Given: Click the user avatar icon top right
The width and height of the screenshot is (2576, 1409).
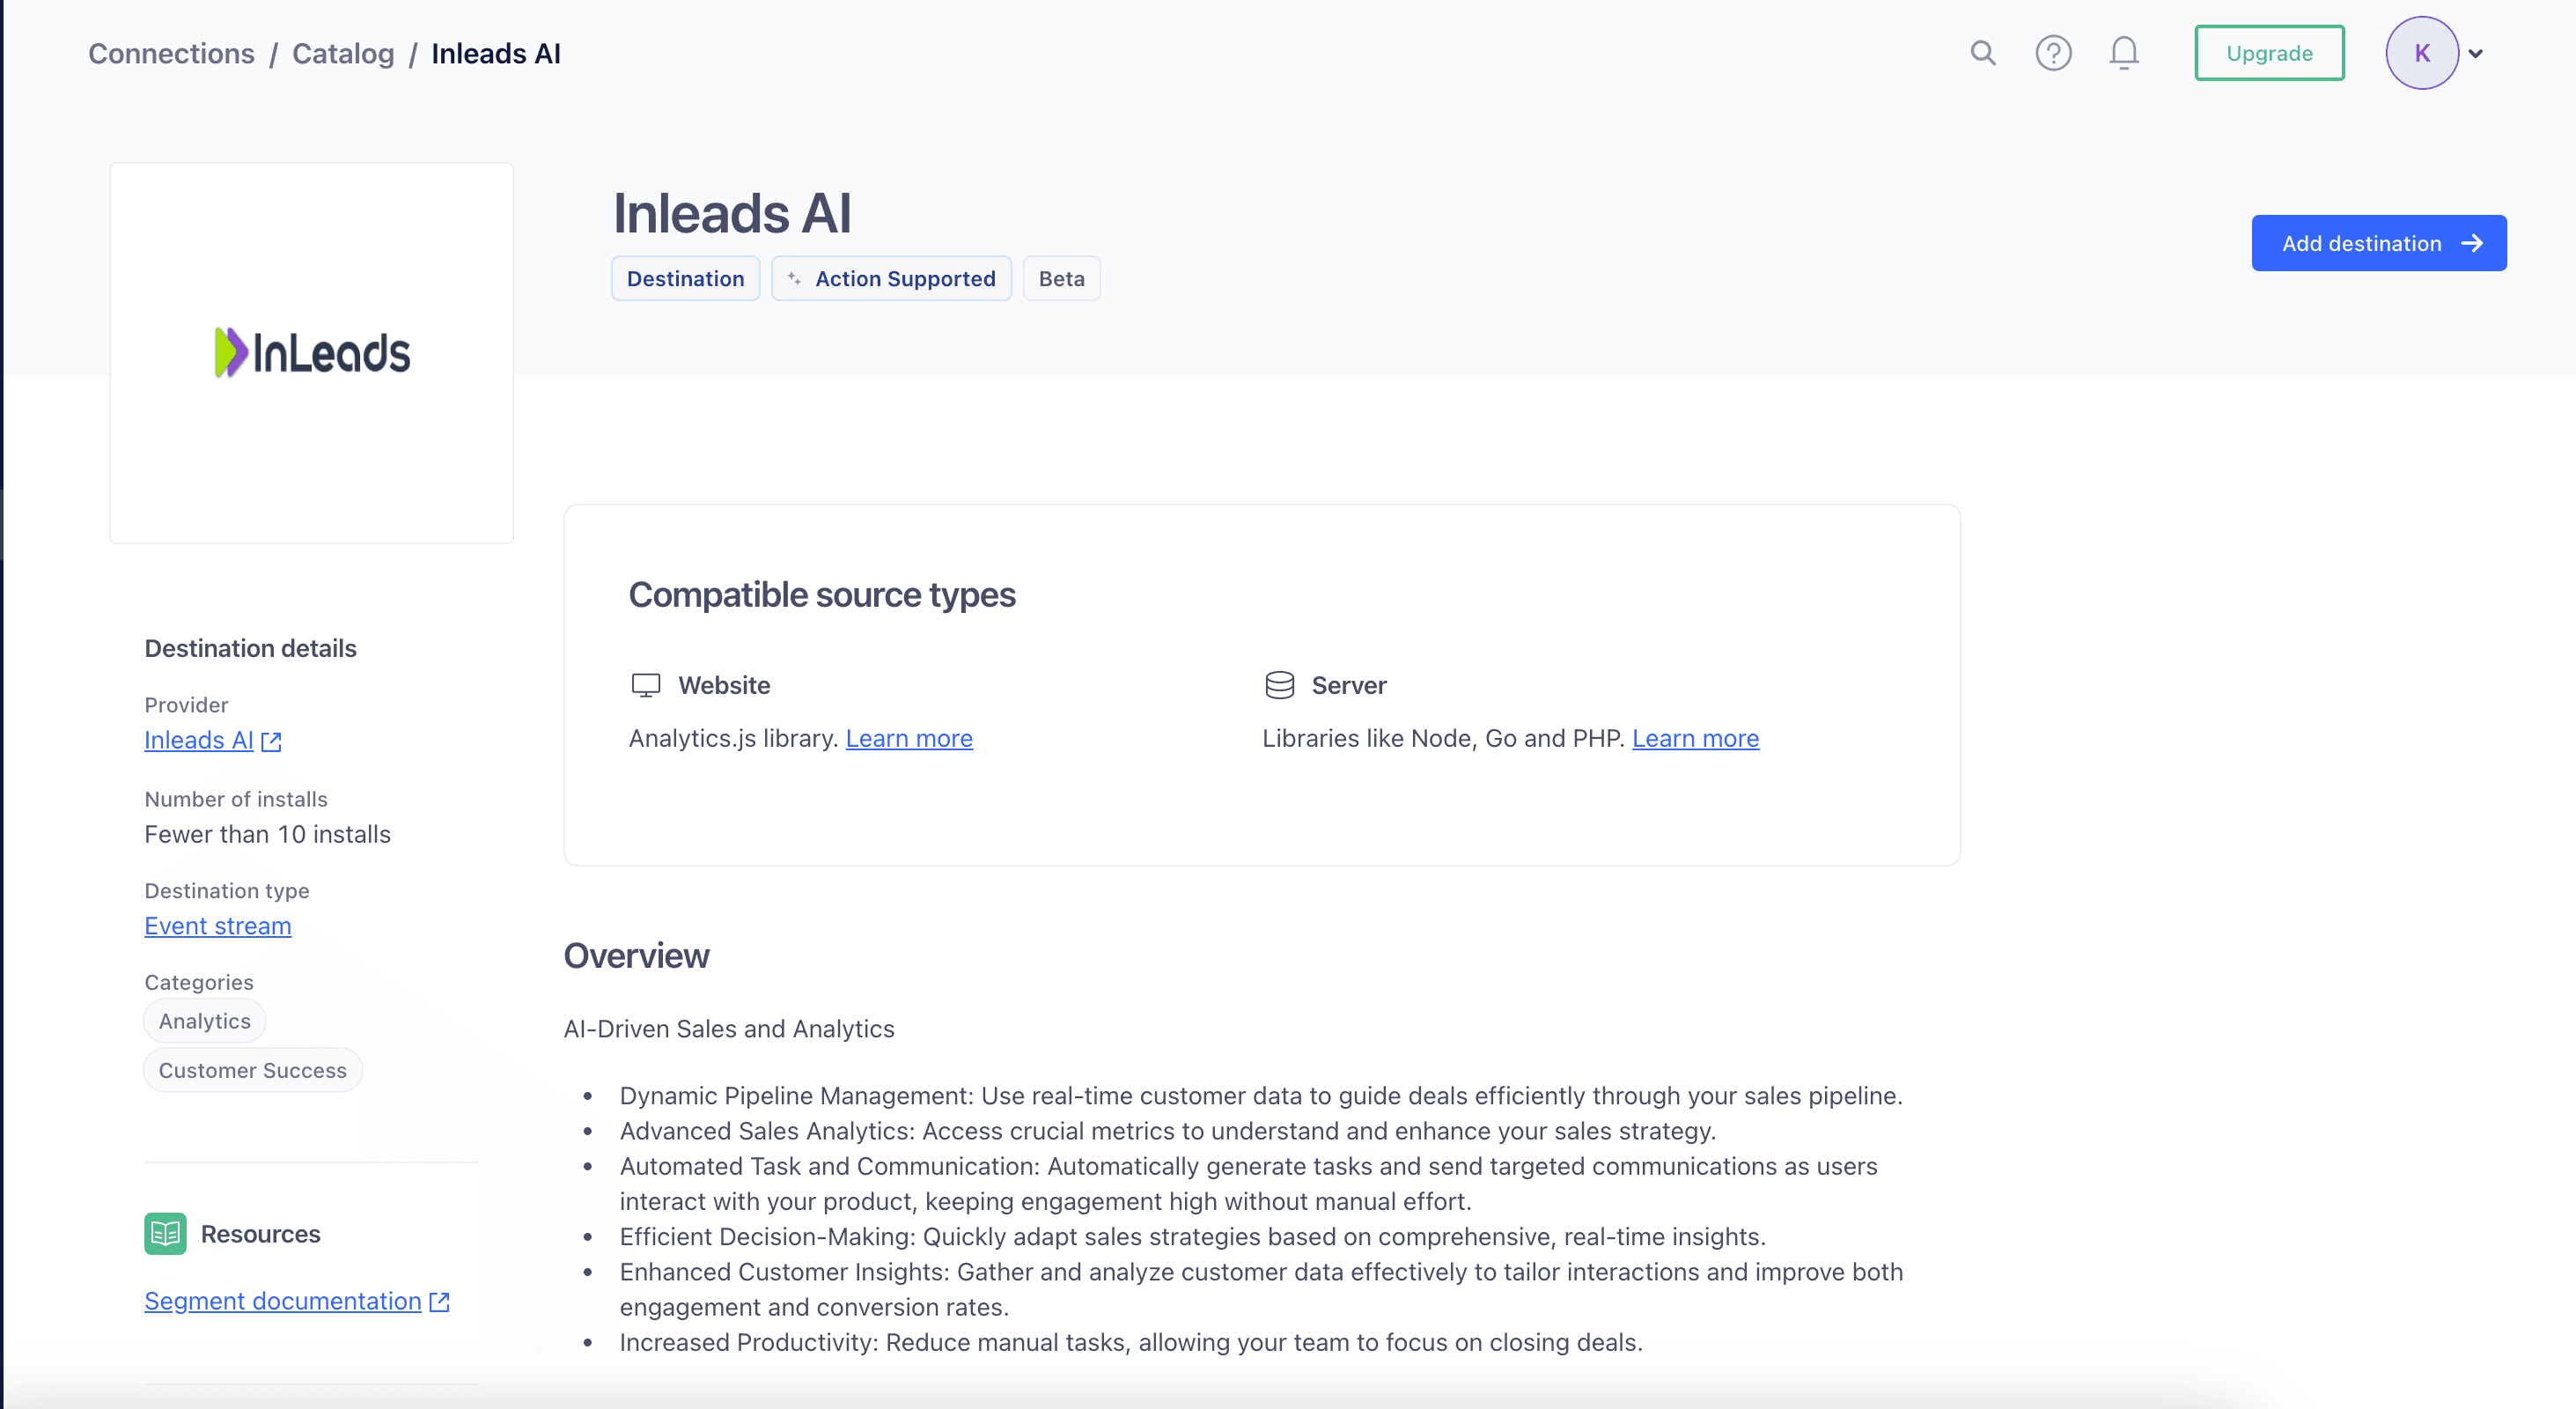Looking at the screenshot, I should [2422, 52].
